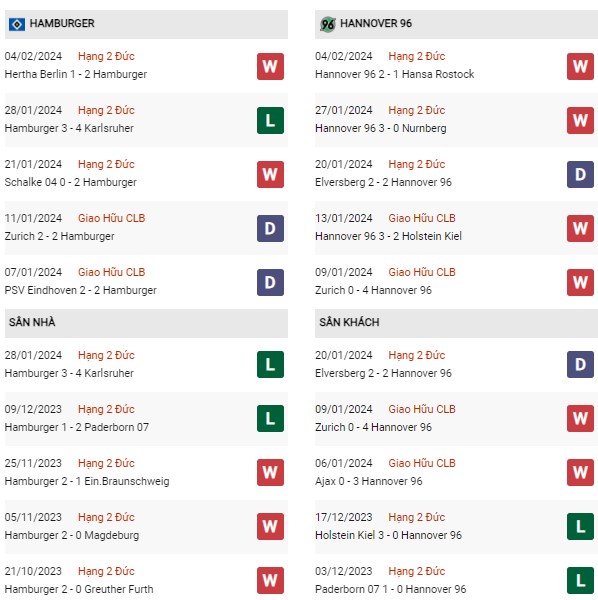Click D badge for Zurich 2-2 Hamburger
This screenshot has width=598, height=600.
pyautogui.click(x=270, y=228)
